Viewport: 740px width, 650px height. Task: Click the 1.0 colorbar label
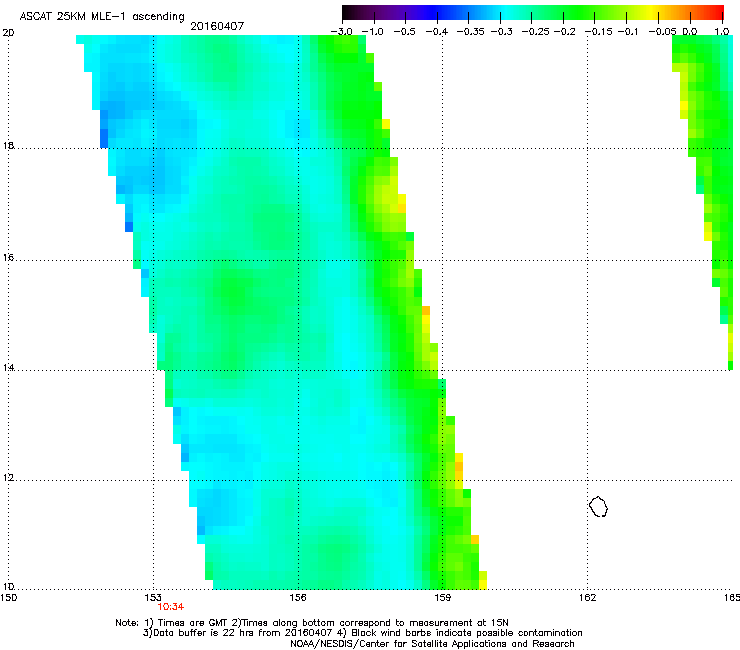722,32
